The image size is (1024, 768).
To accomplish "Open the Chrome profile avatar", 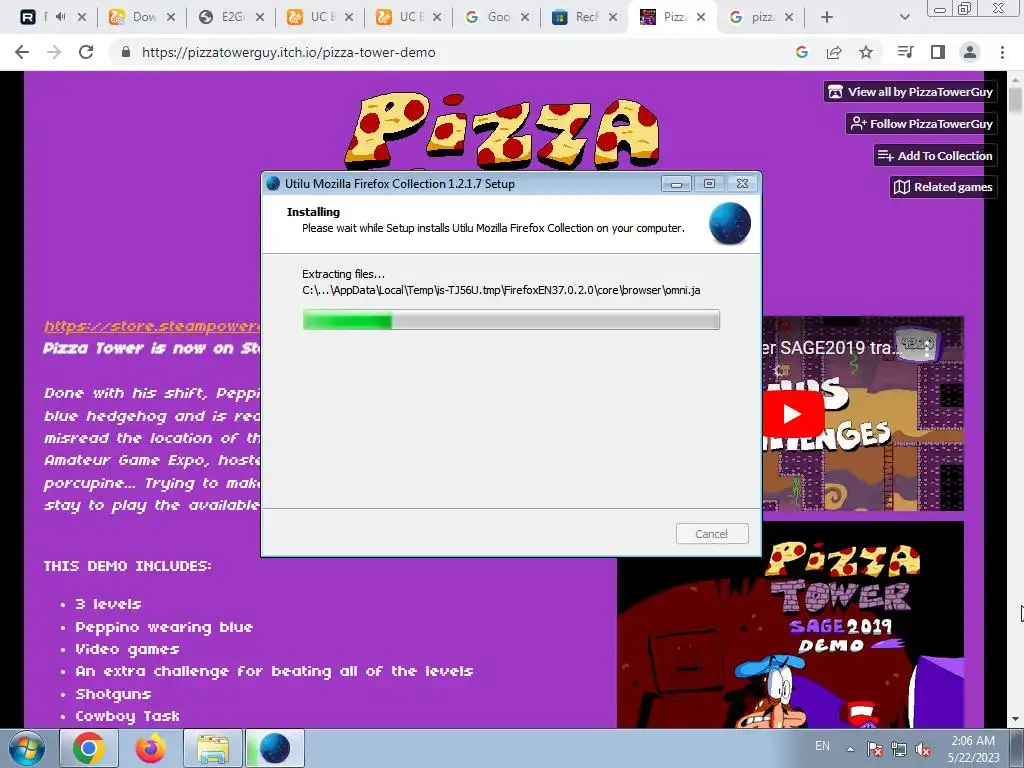I will click(970, 52).
